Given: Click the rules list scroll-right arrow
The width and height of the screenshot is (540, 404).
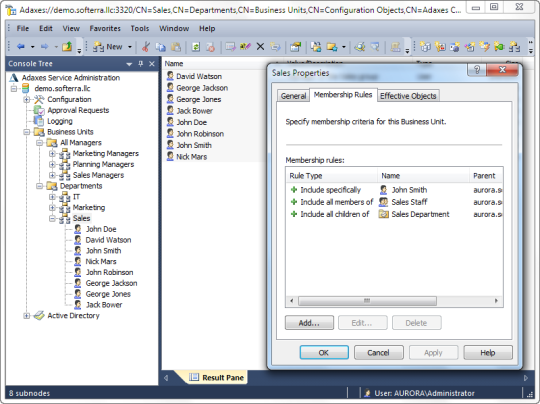Looking at the screenshot, I should (x=496, y=301).
